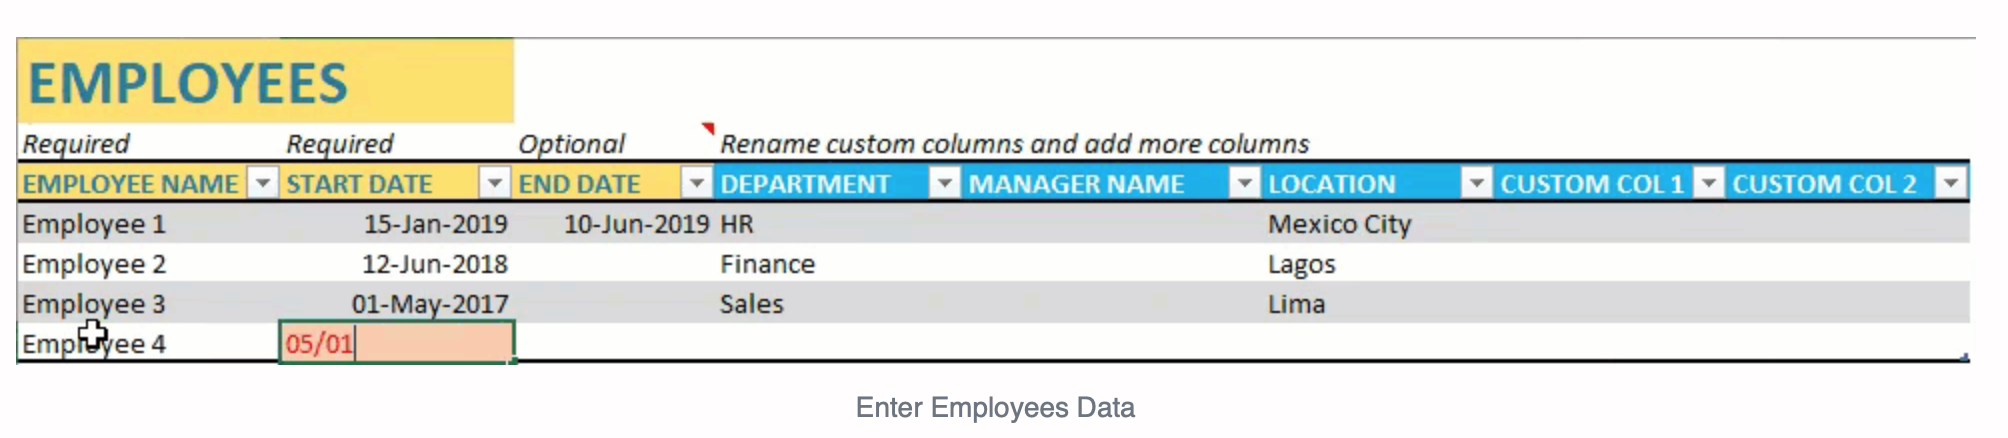Open the END DATE filter dropdown
The height and width of the screenshot is (438, 2008).
click(696, 183)
